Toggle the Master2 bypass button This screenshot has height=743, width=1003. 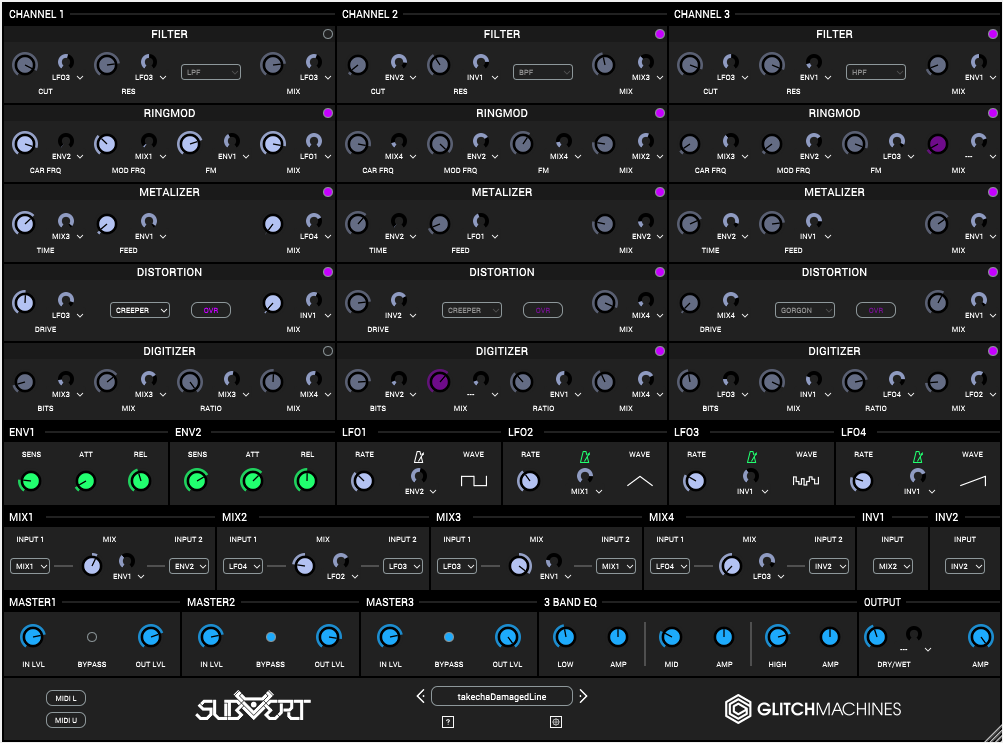pos(271,637)
